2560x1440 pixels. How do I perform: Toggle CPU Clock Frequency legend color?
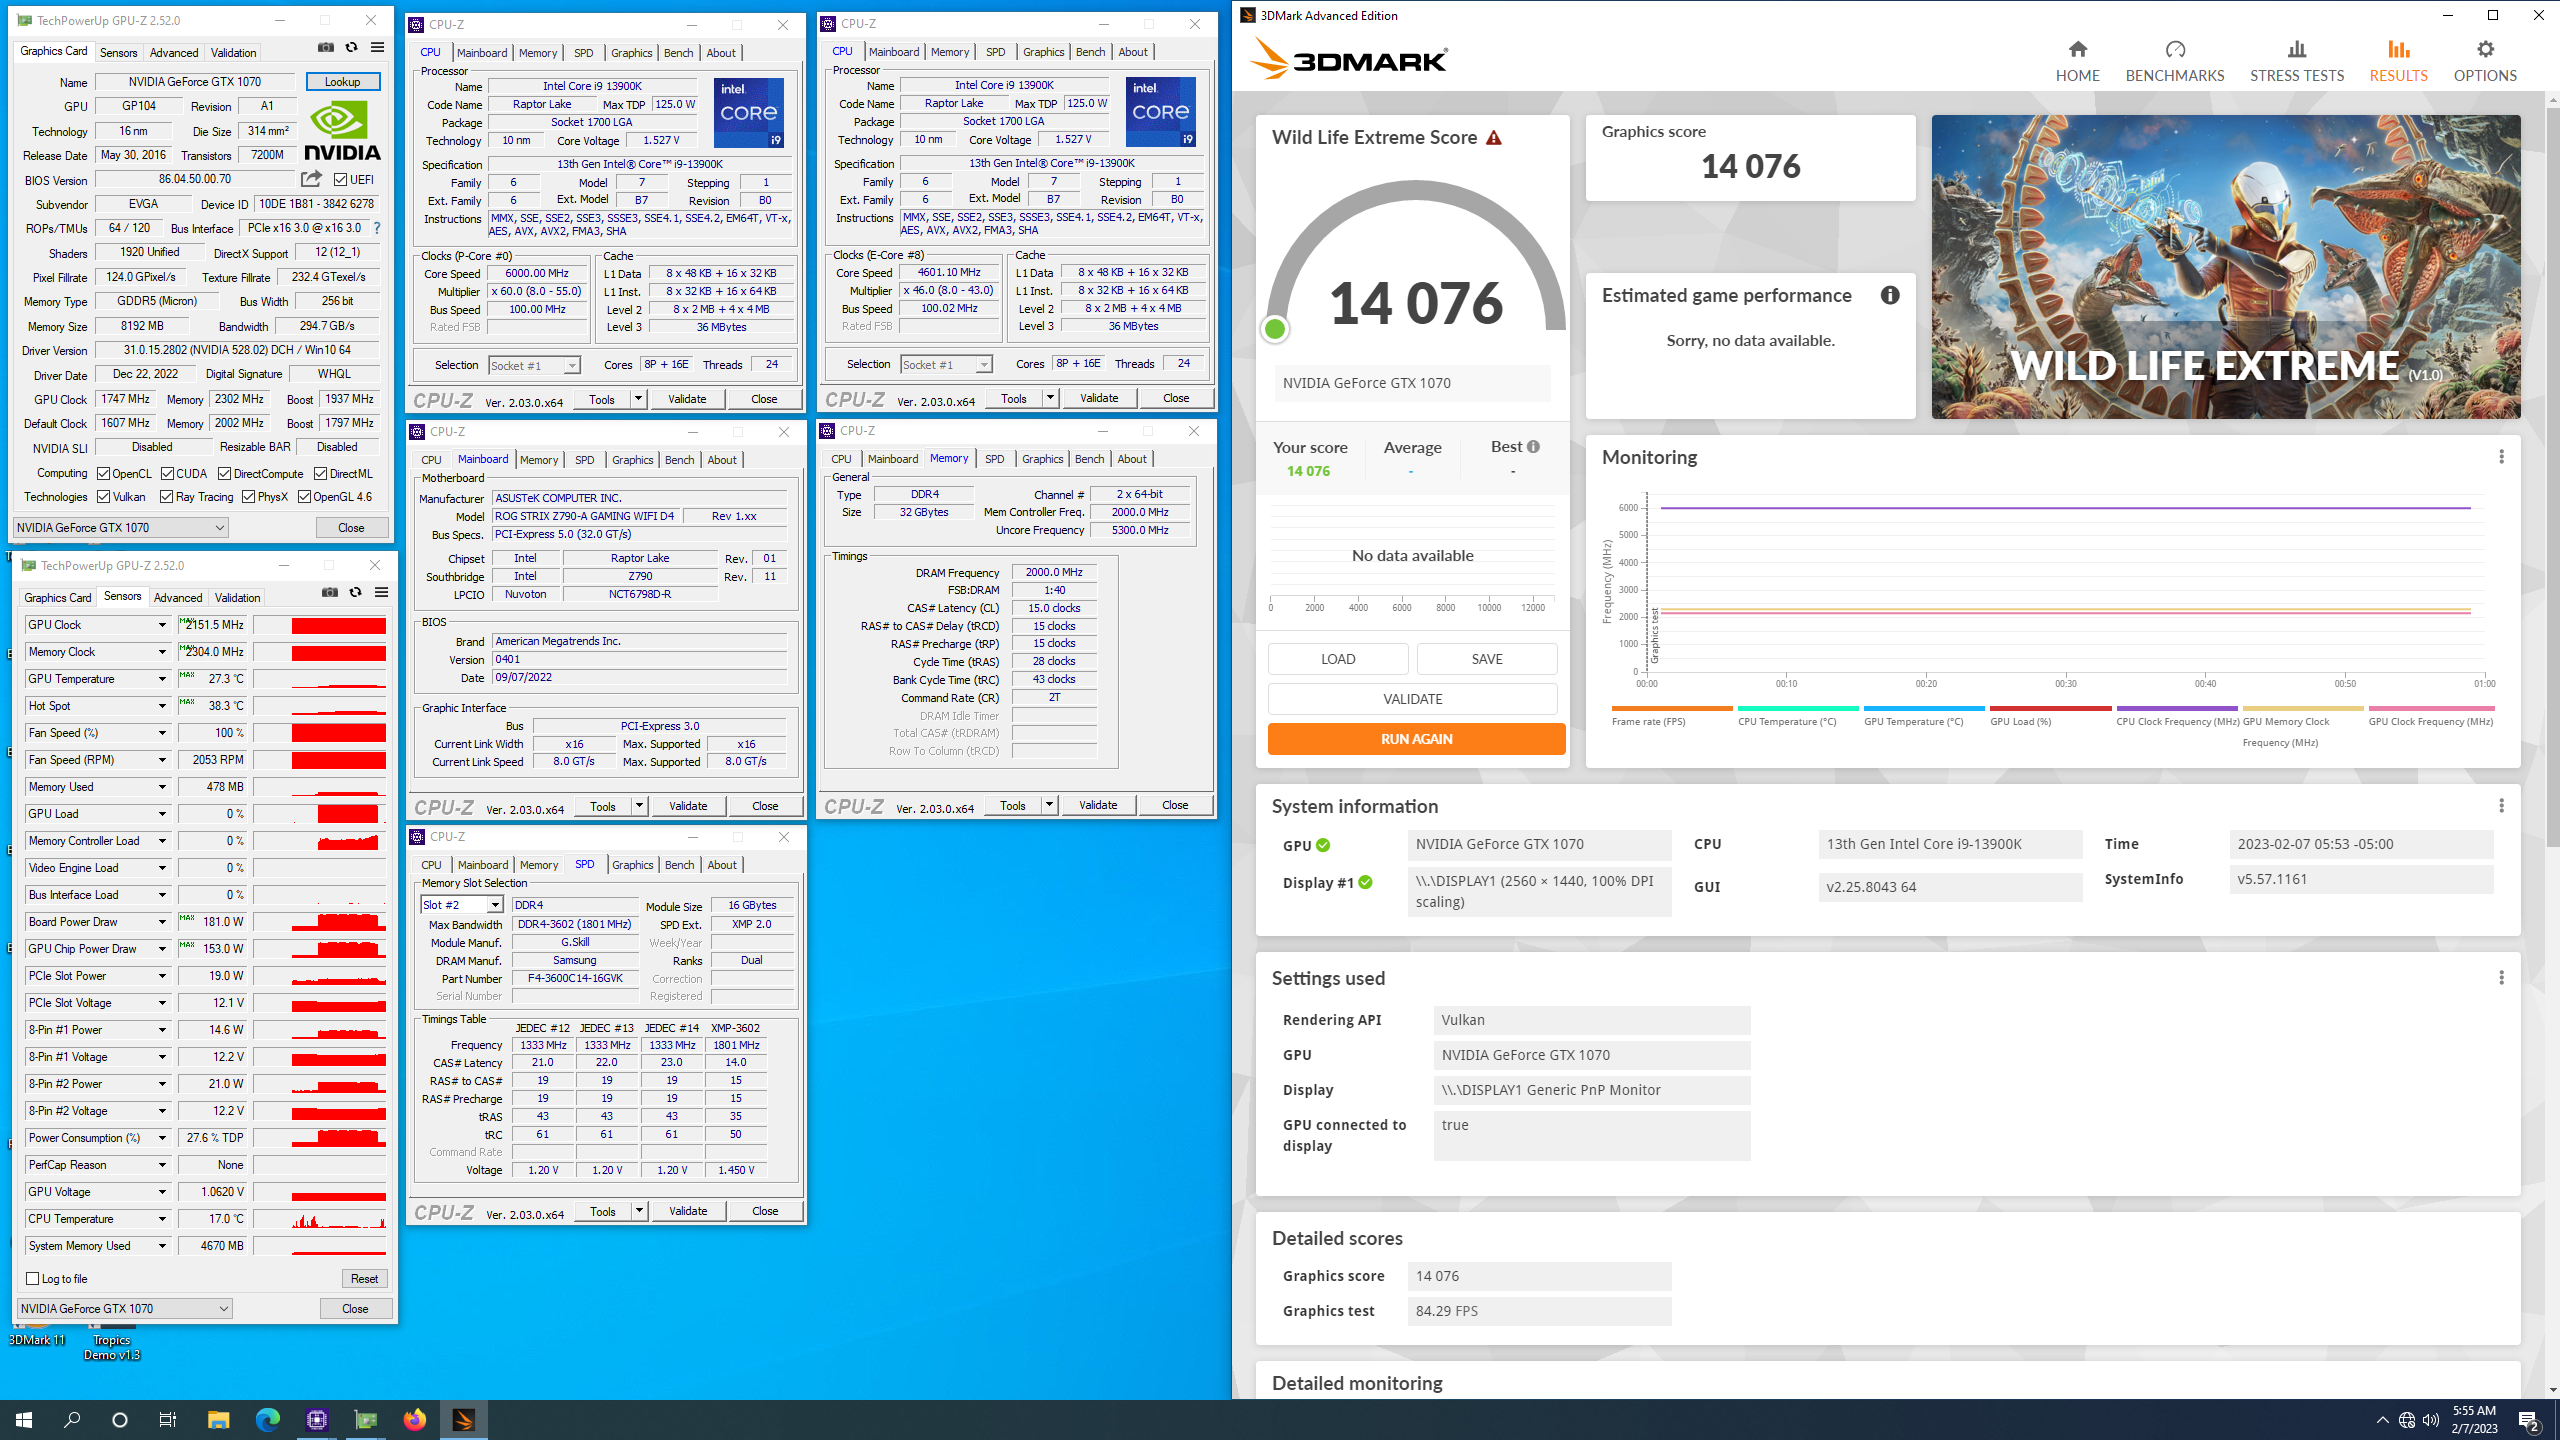(2177, 708)
